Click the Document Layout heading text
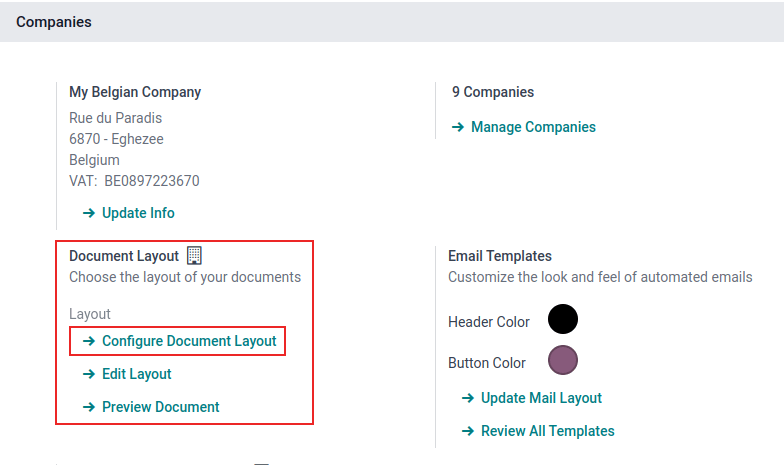This screenshot has height=465, width=784. [124, 256]
